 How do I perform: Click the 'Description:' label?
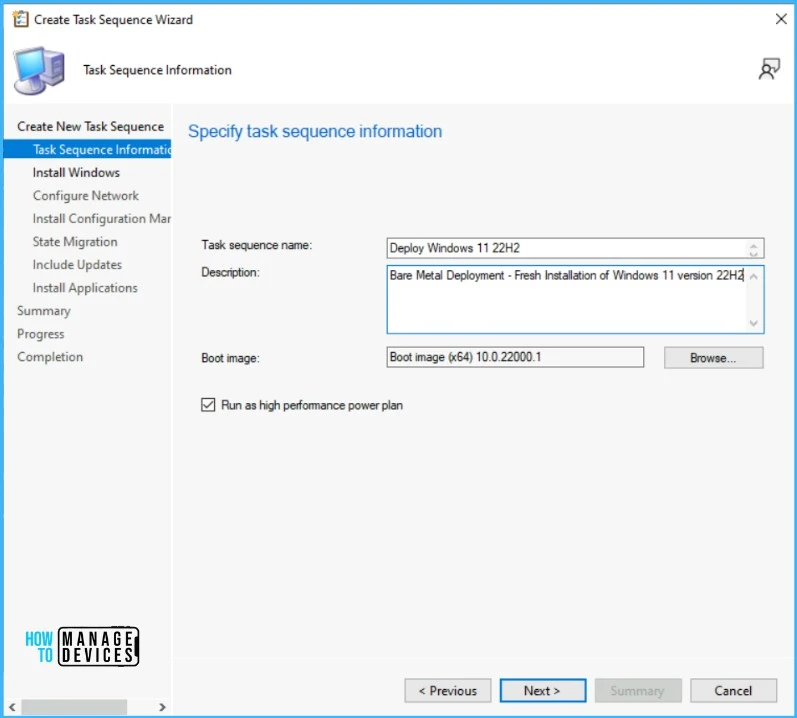point(230,272)
